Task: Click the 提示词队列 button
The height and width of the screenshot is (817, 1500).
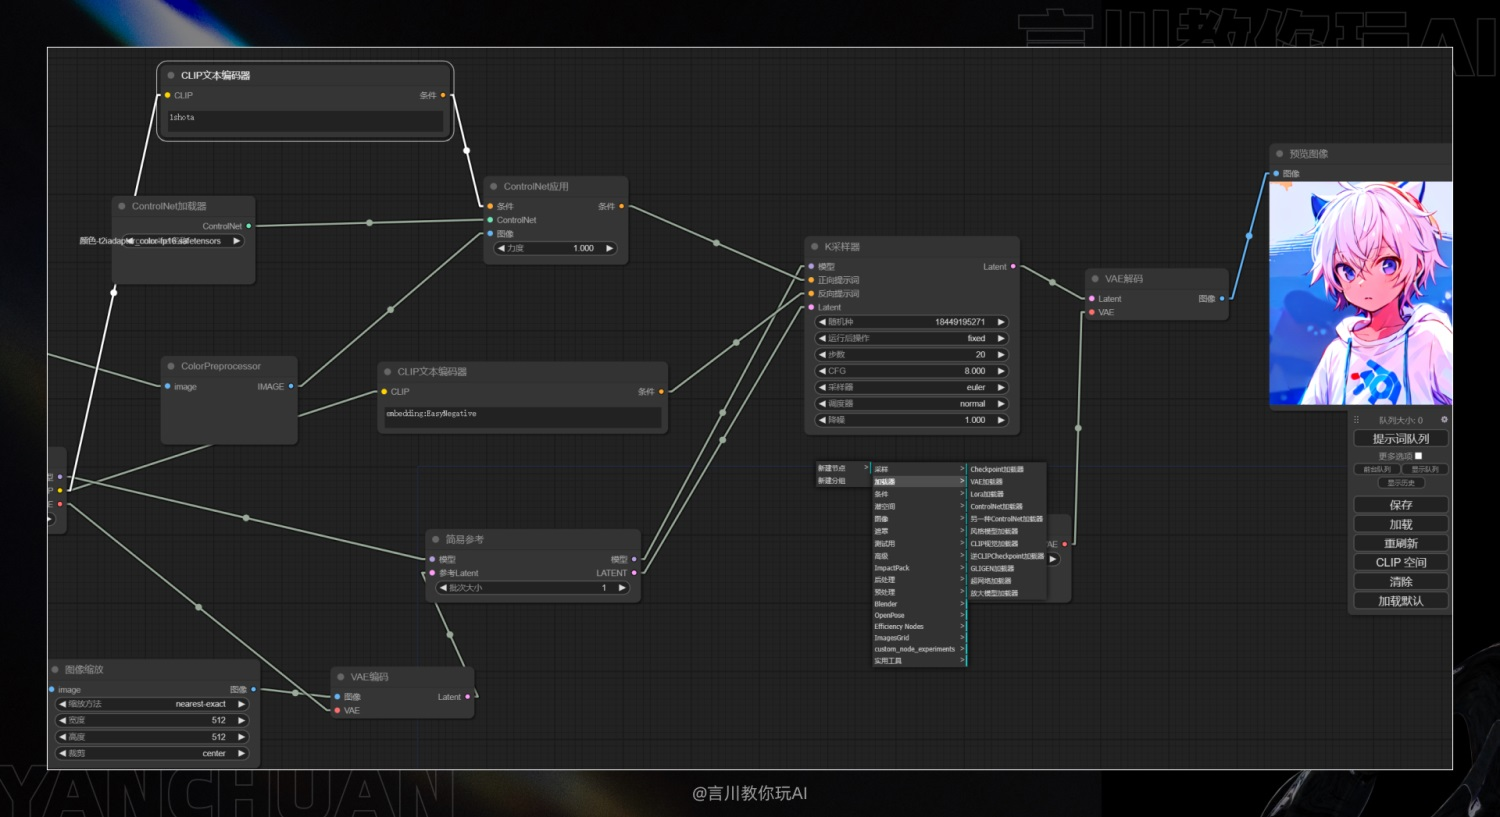Action: click(x=1401, y=439)
